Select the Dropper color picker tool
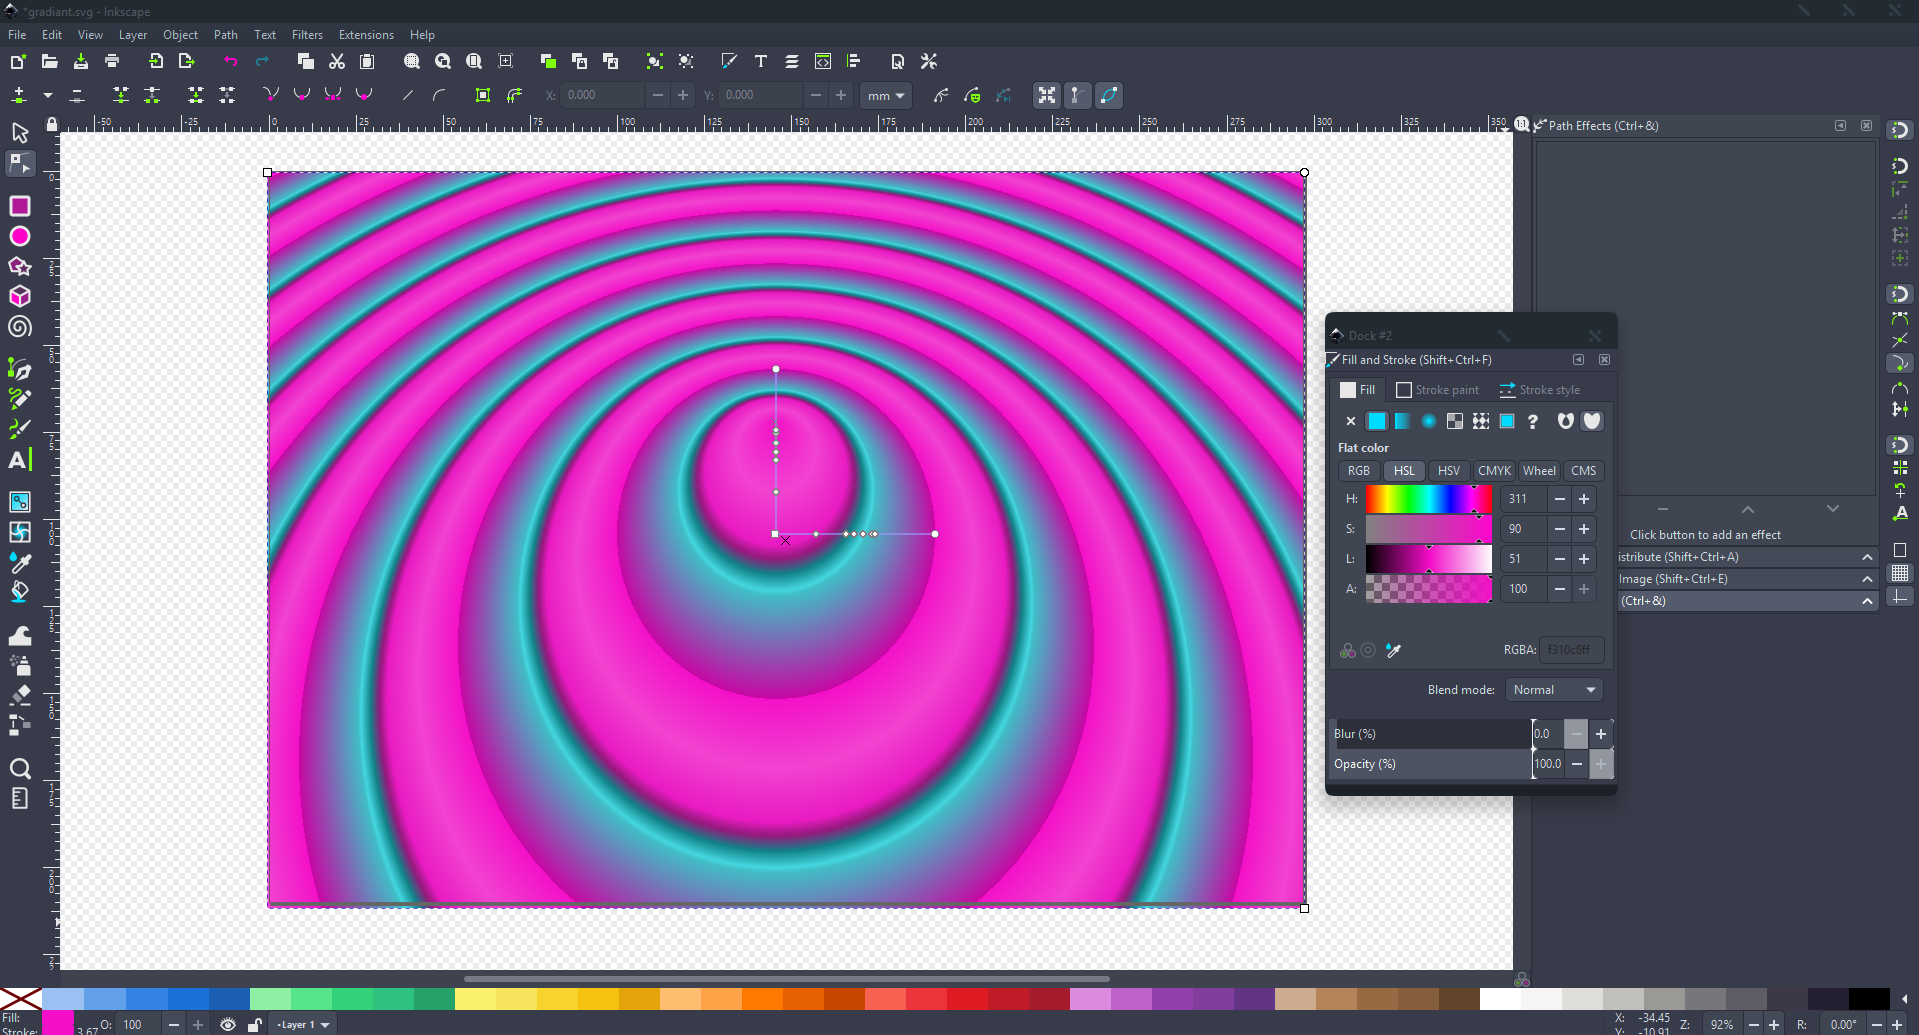 [19, 562]
